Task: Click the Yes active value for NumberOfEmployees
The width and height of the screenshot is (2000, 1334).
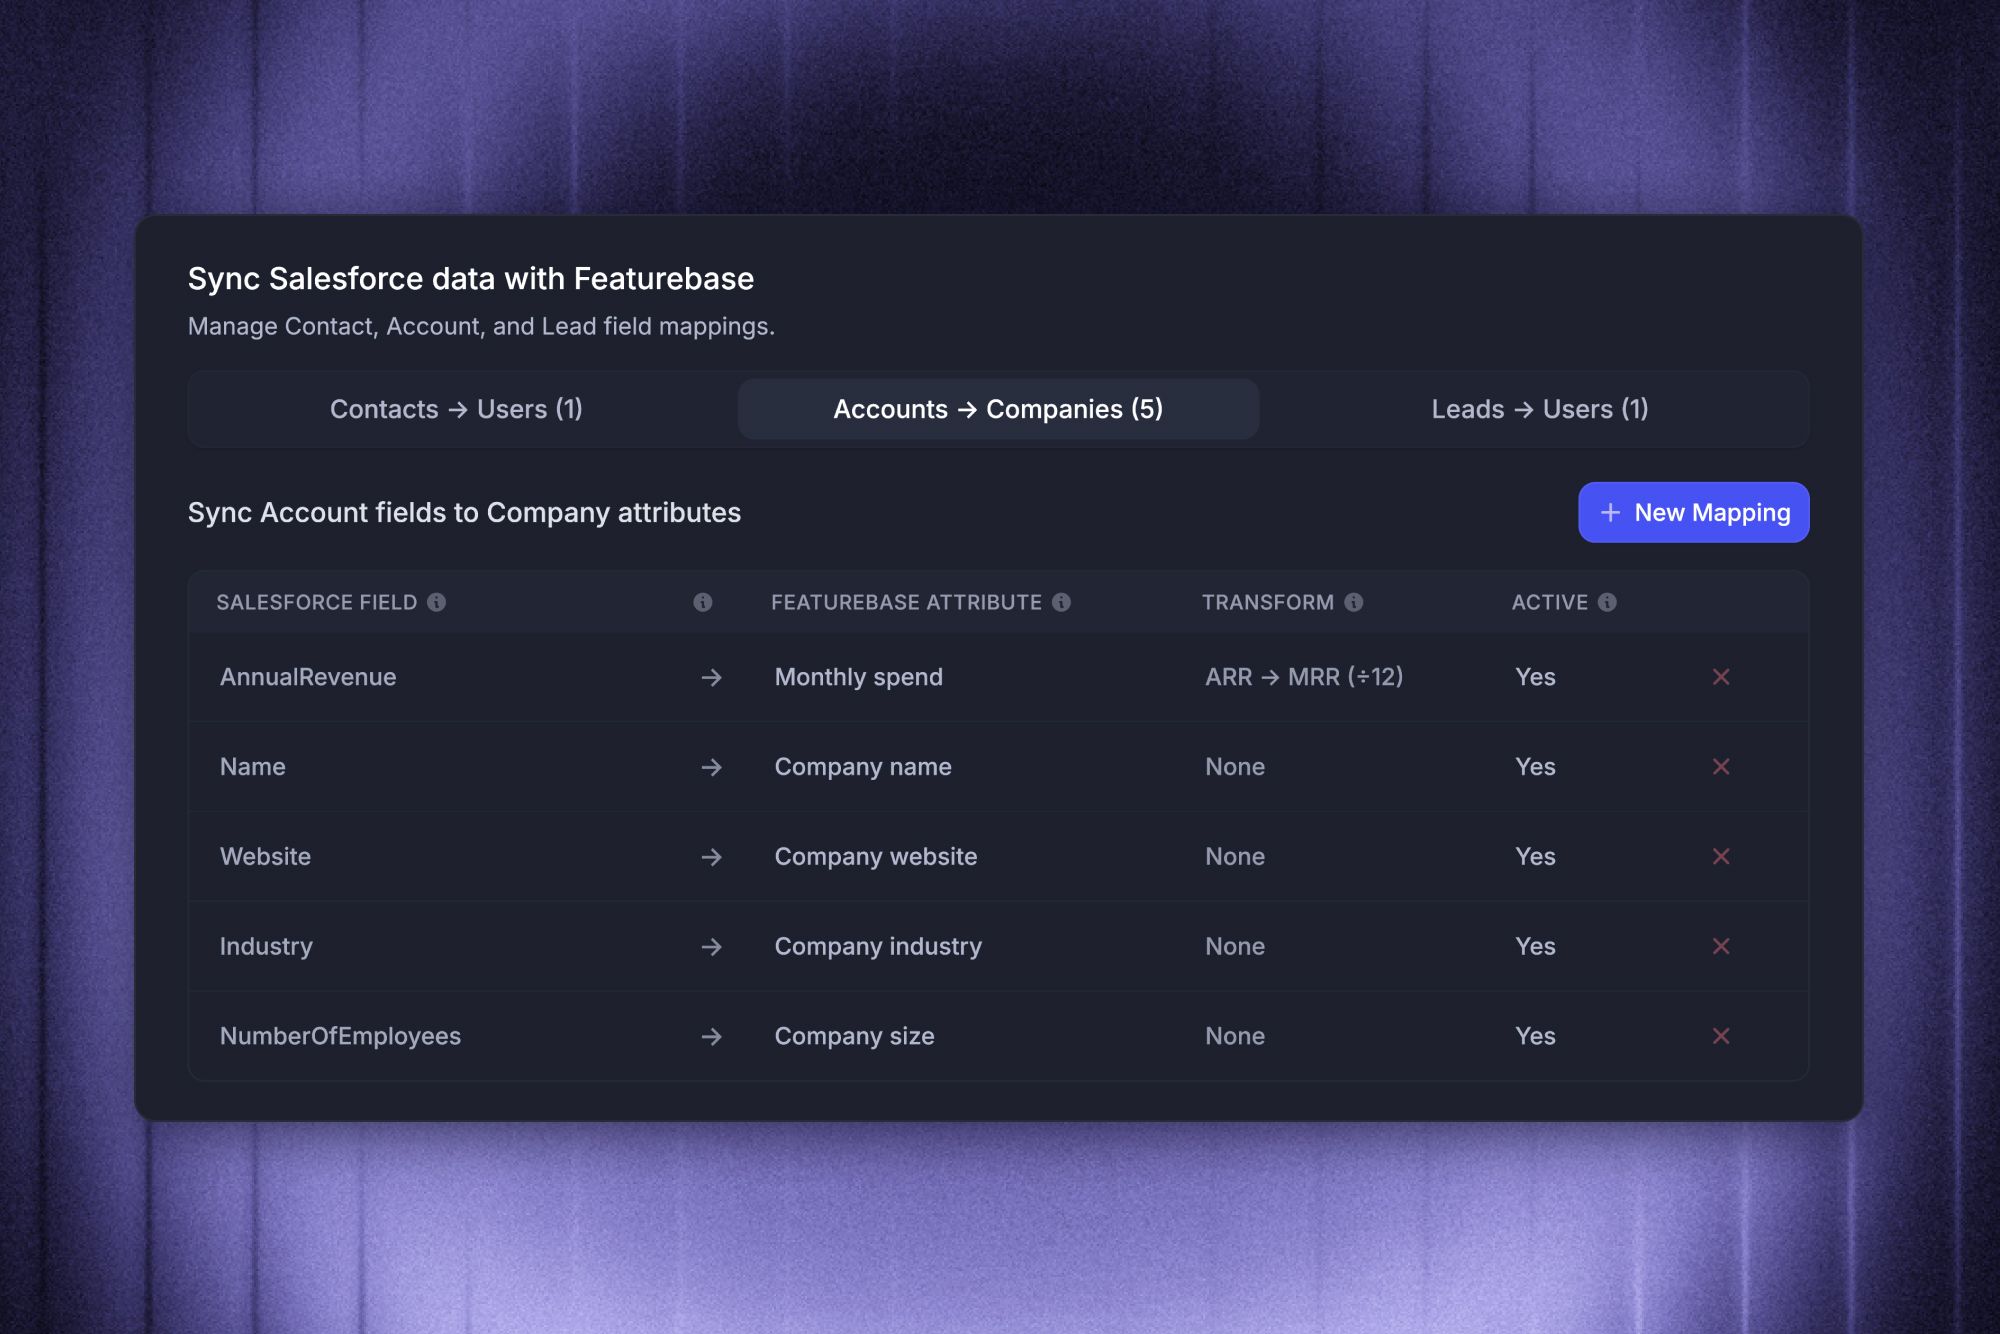Action: click(x=1535, y=1036)
